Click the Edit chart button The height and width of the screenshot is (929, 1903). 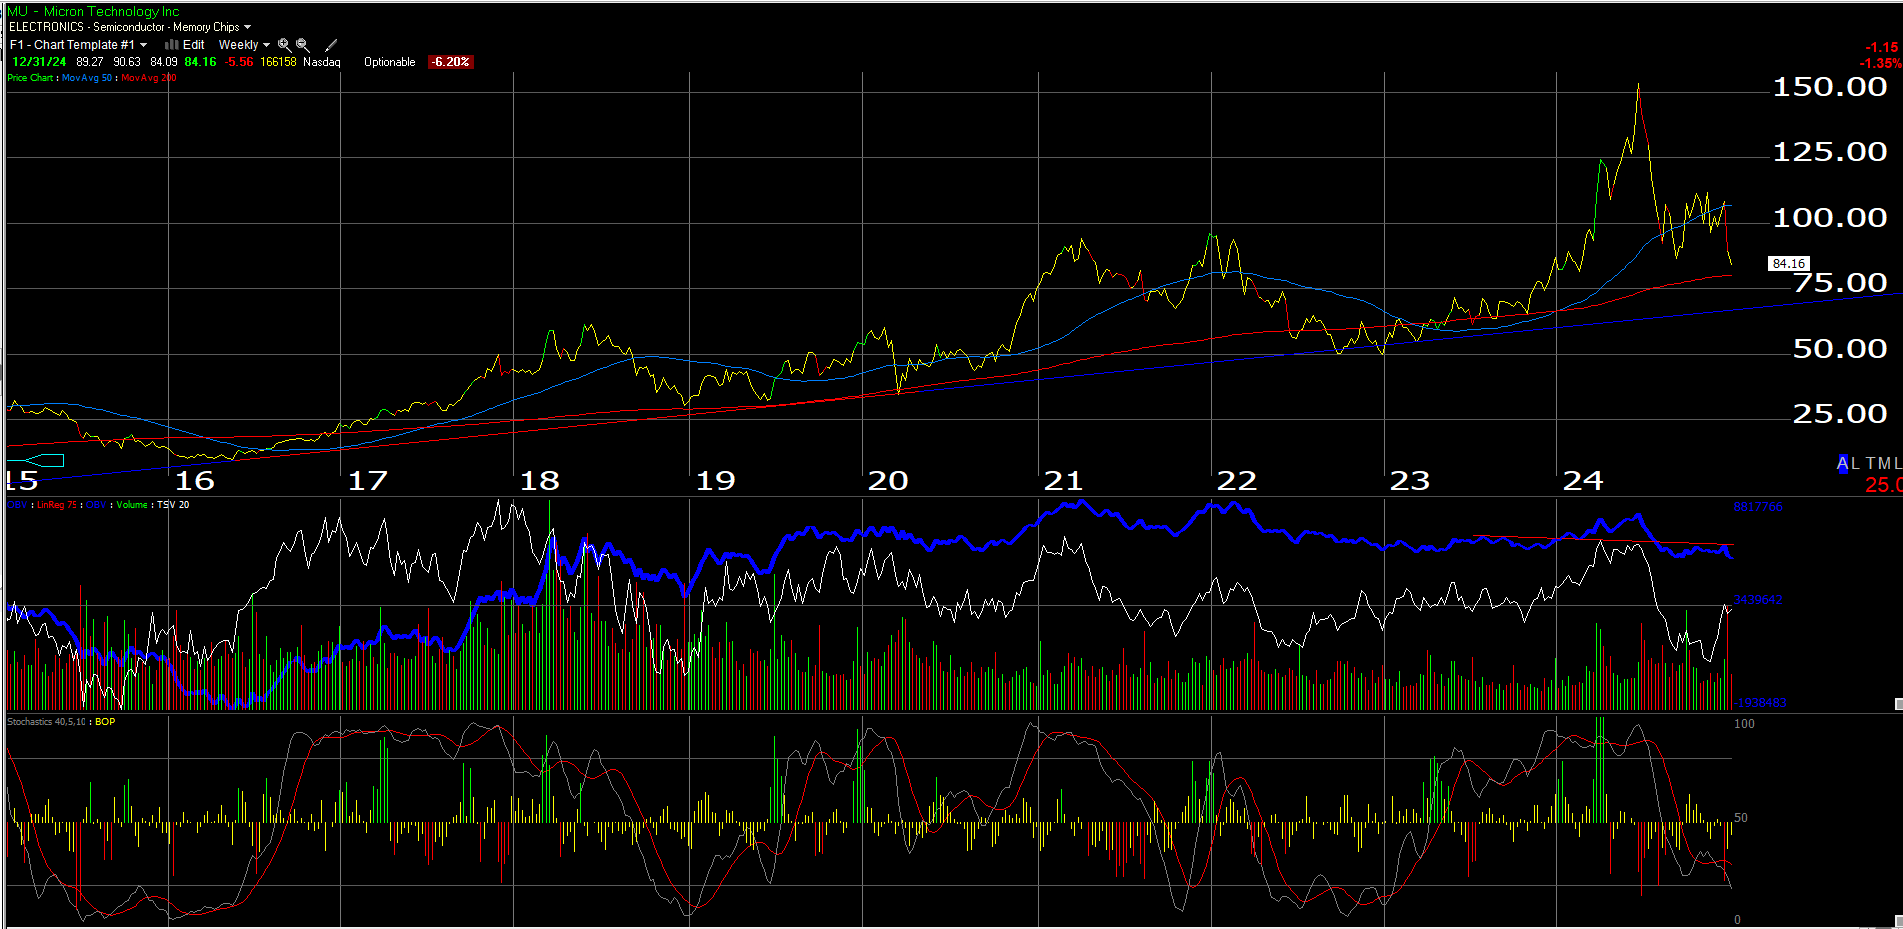click(193, 45)
